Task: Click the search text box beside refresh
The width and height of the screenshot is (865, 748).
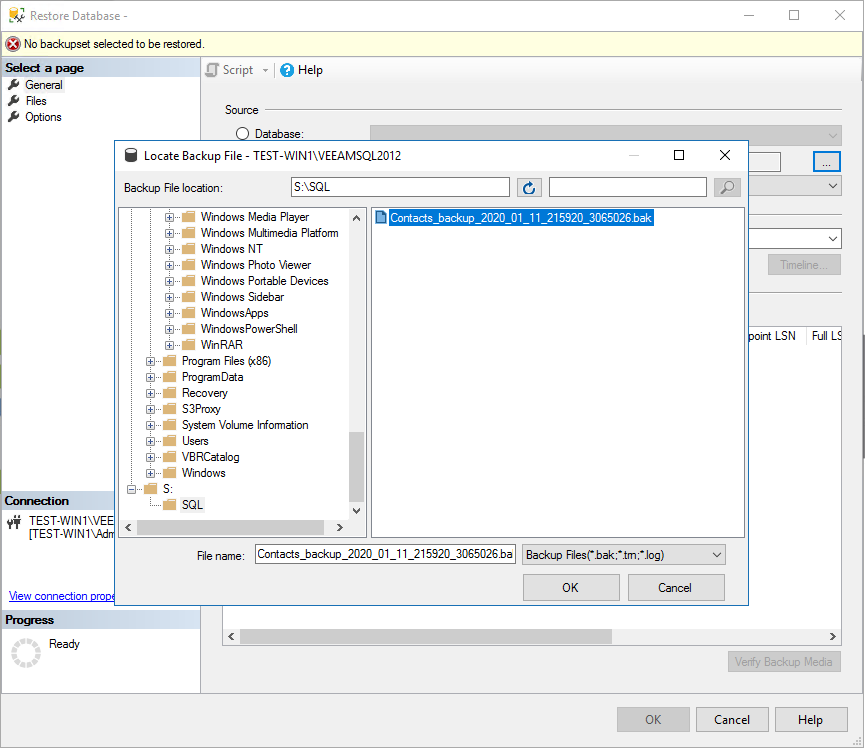Action: pyautogui.click(x=628, y=187)
